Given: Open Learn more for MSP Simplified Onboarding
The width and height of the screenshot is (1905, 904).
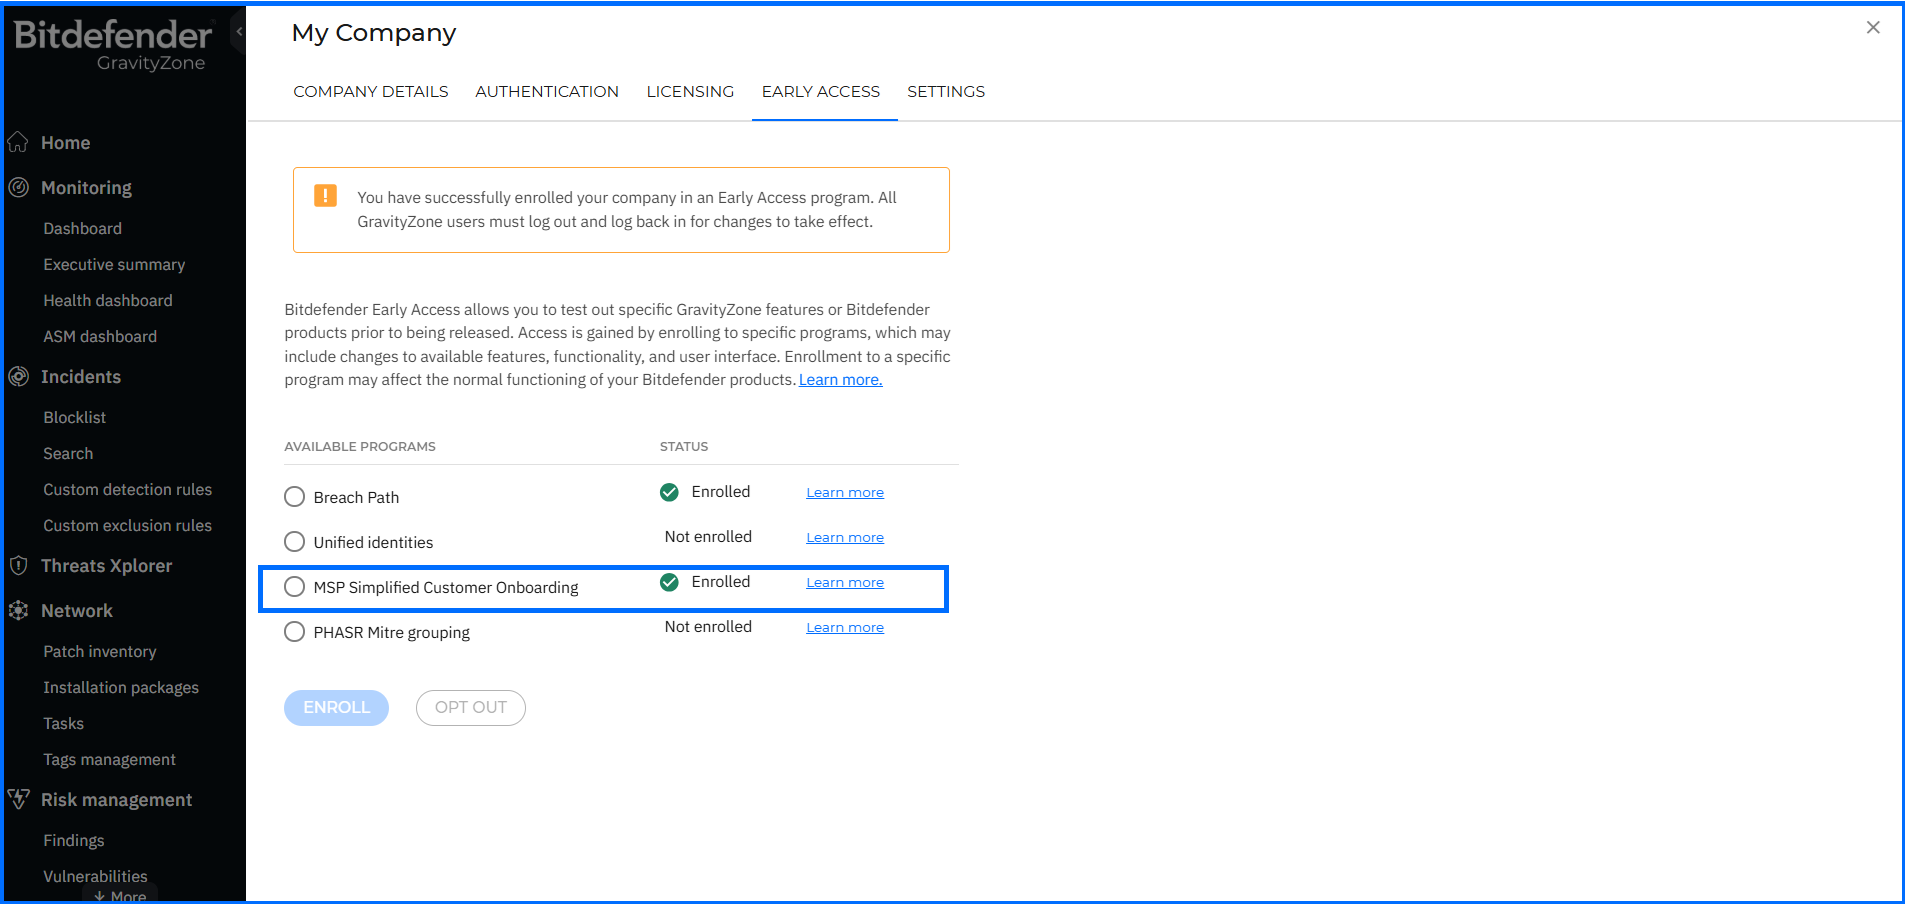Looking at the screenshot, I should (845, 582).
